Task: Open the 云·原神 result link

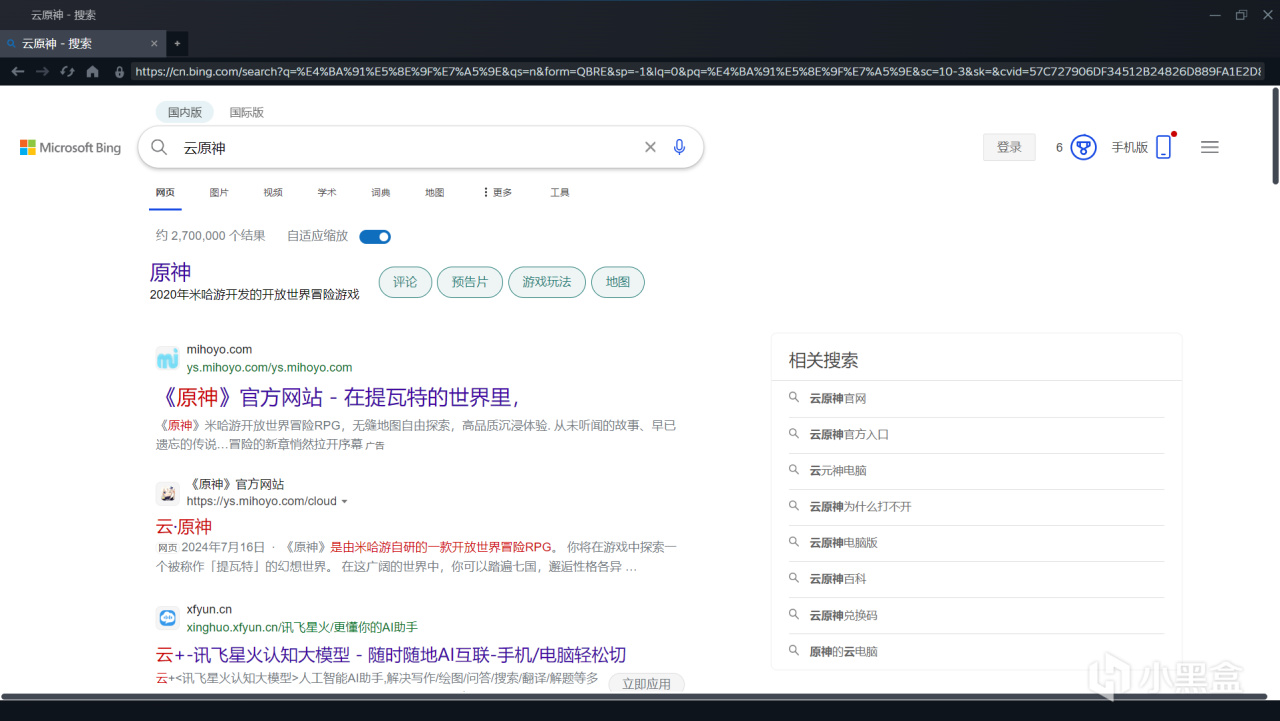Action: tap(184, 526)
